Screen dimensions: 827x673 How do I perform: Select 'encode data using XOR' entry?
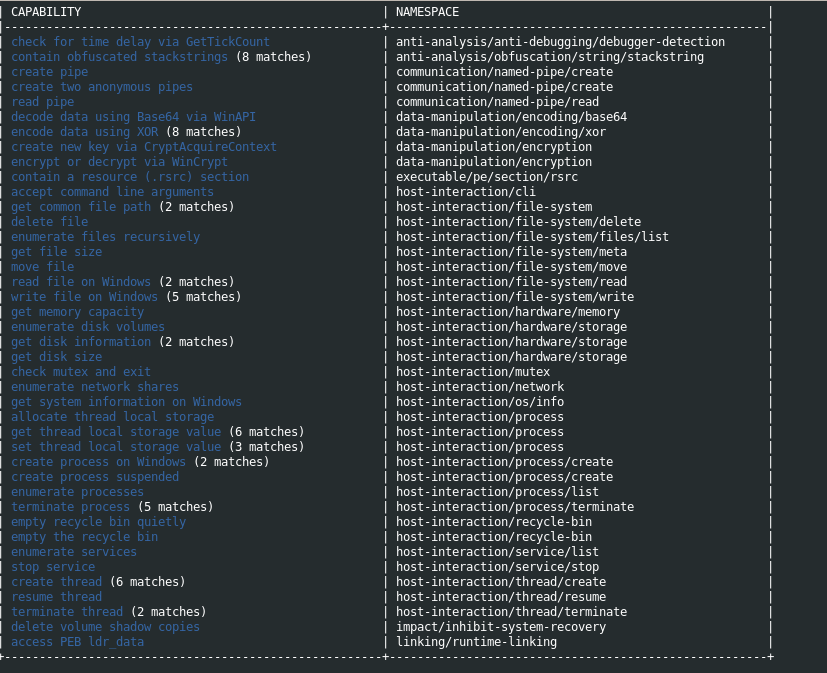[84, 132]
